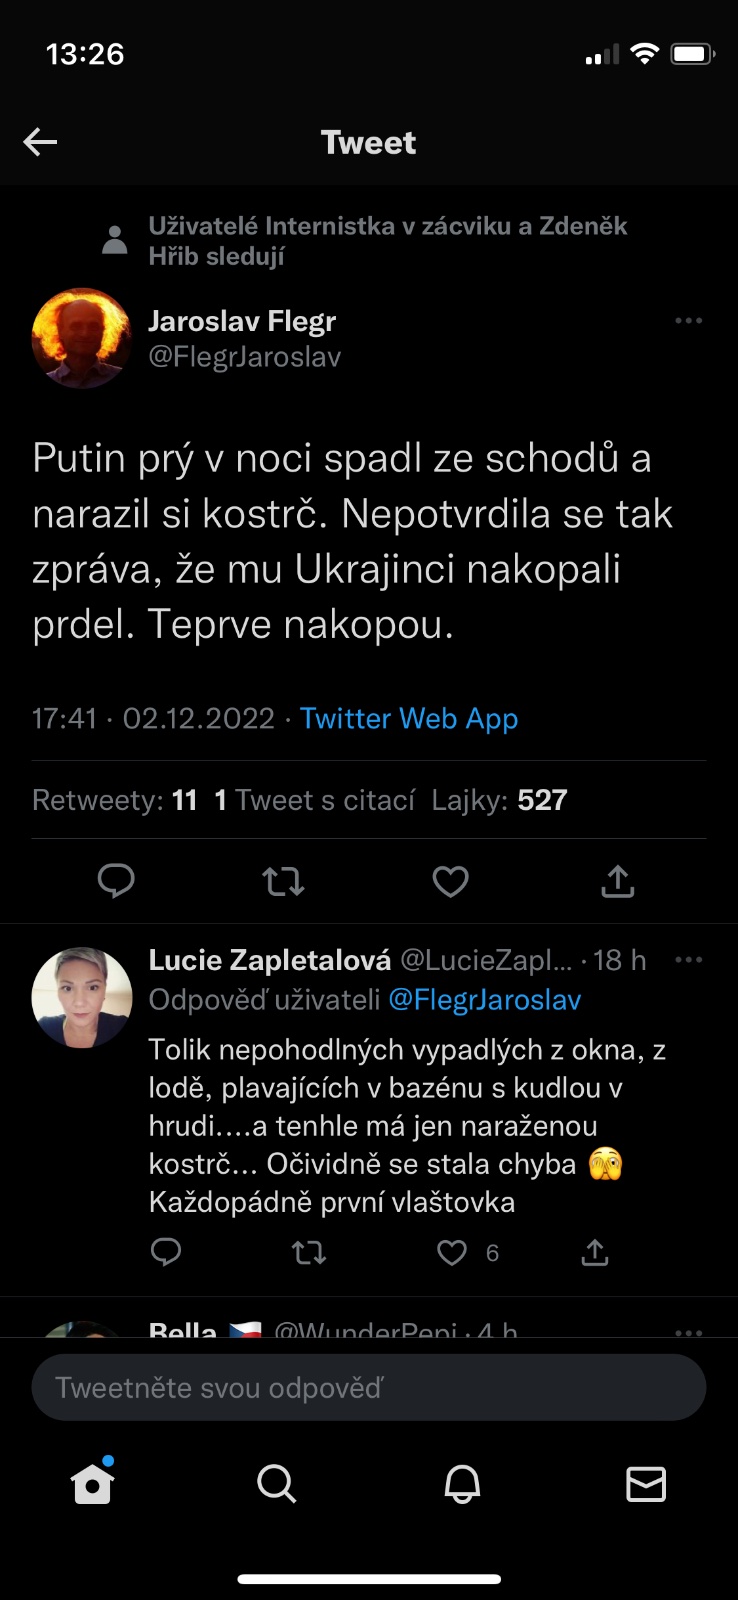738x1600 pixels.
Task: Retweet Lucie Zapletalová's reply
Action: coord(309,1252)
